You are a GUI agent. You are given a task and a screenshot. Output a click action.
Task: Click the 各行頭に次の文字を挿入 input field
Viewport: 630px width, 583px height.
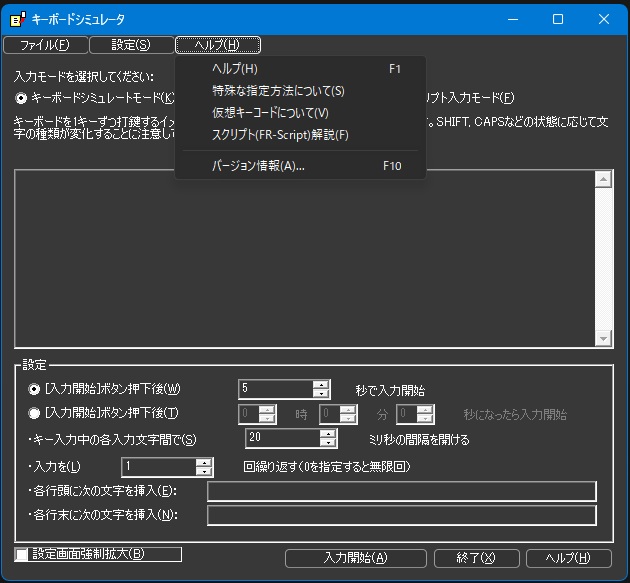[401, 491]
